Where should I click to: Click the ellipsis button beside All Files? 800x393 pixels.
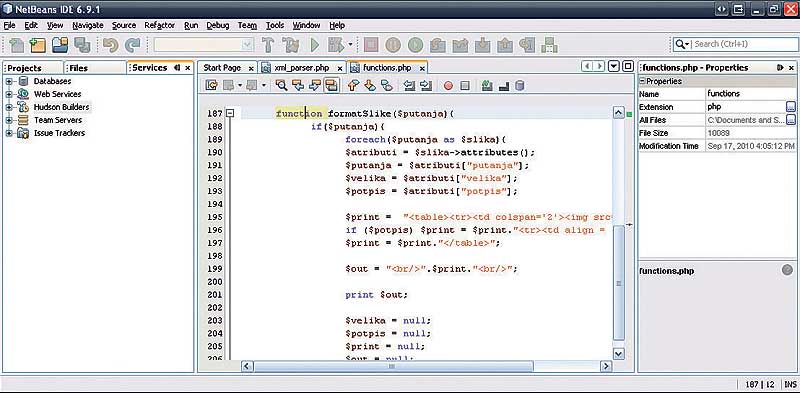pyautogui.click(x=791, y=120)
